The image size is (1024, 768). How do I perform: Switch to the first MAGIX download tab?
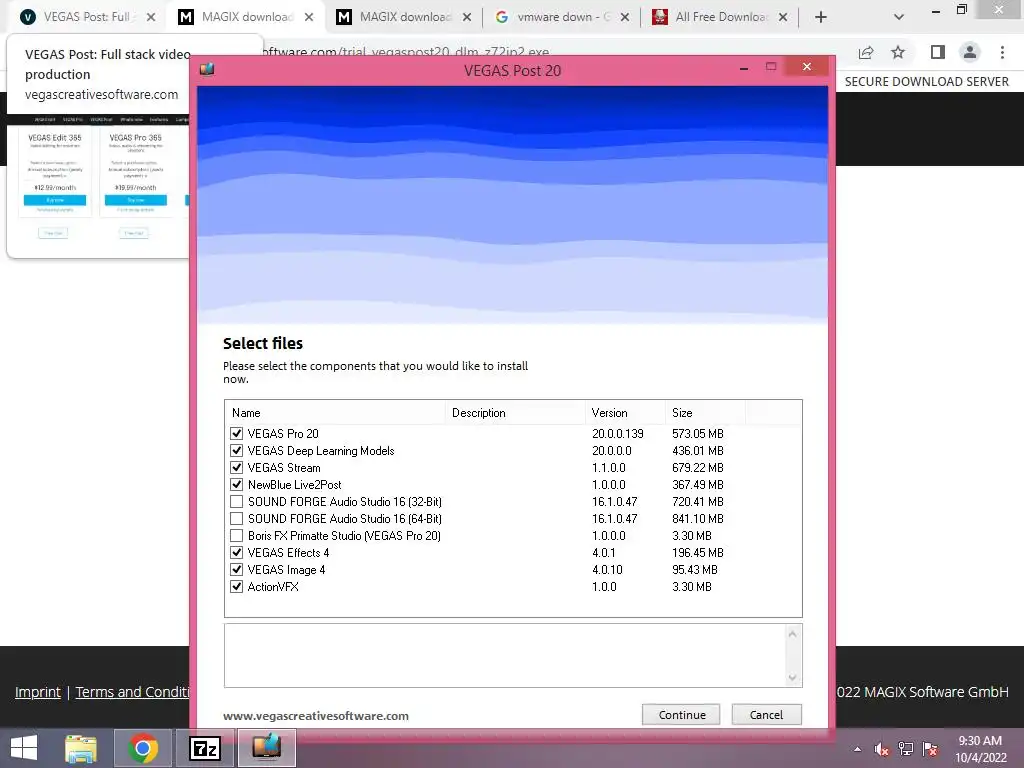point(247,17)
